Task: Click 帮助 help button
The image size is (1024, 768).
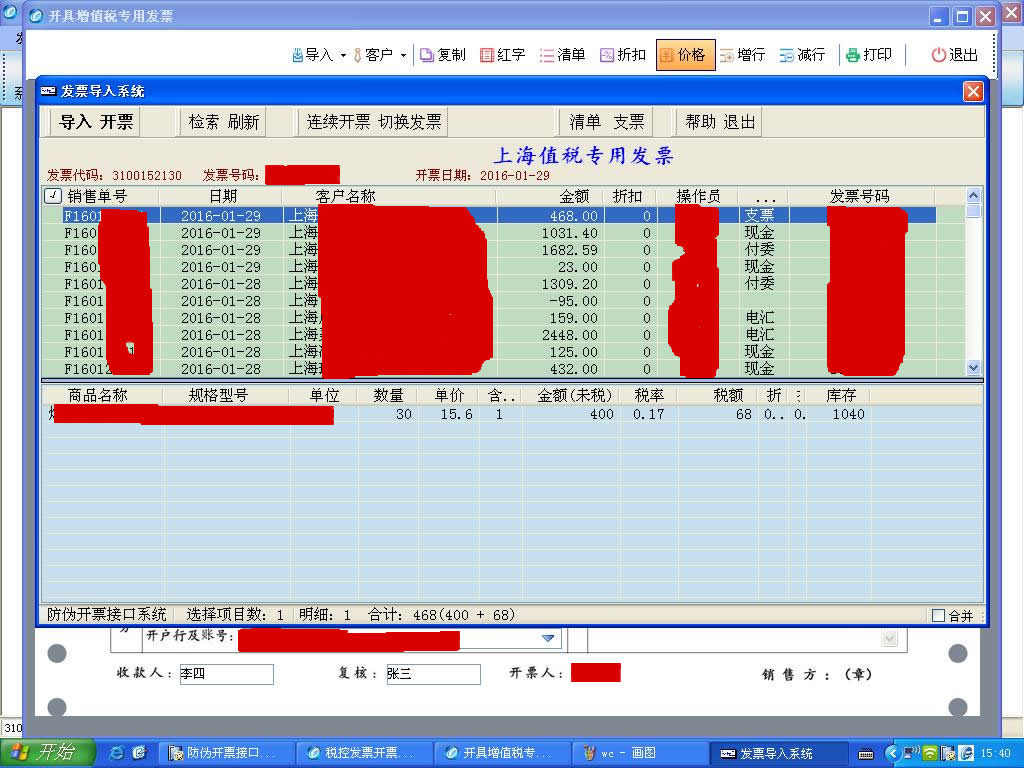Action: [x=701, y=122]
